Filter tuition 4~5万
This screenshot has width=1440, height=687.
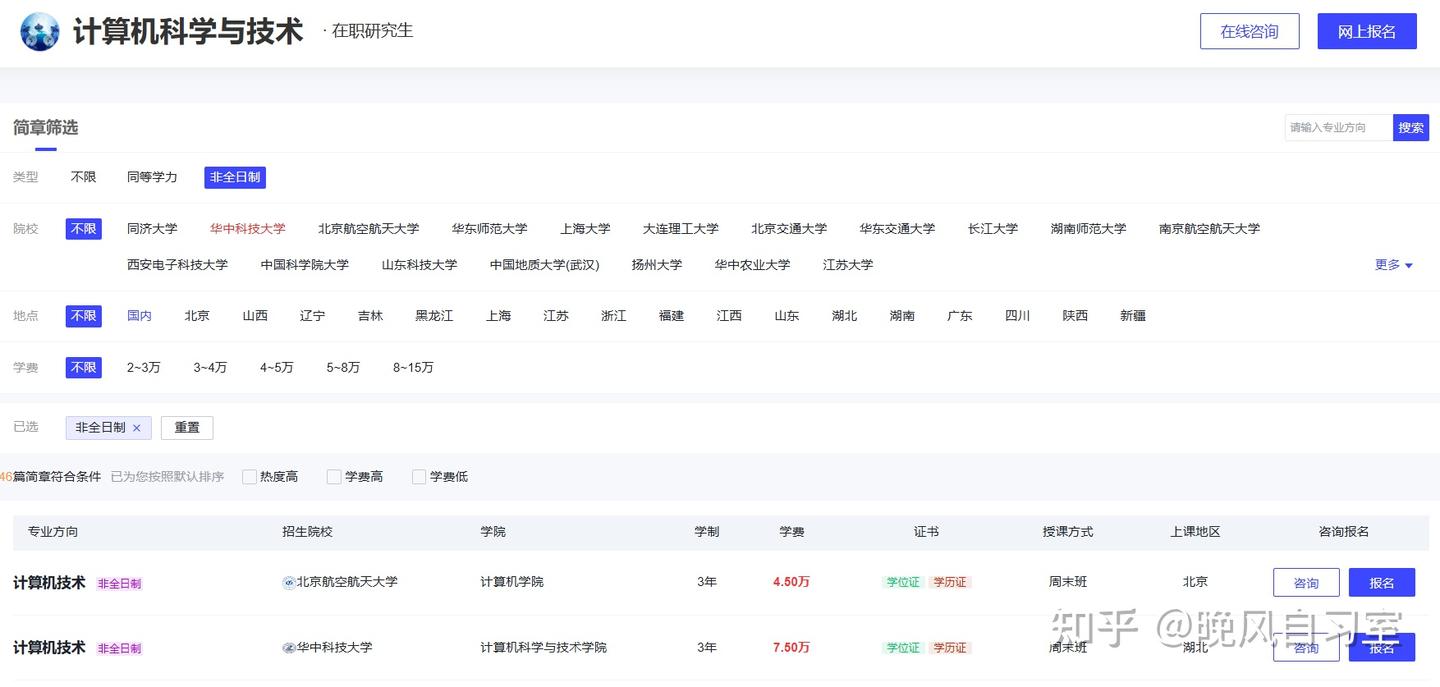pyautogui.click(x=277, y=368)
